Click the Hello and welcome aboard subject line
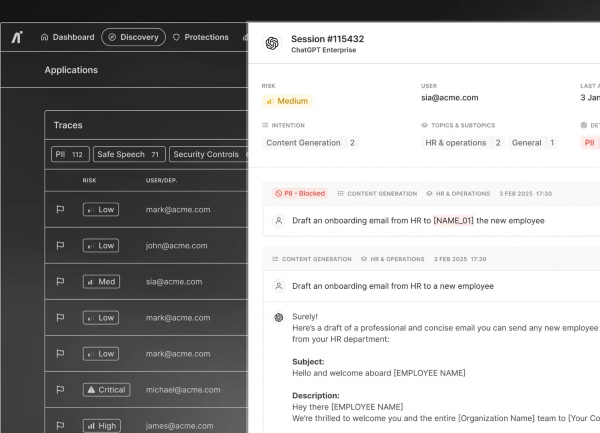The image size is (600, 433). click(x=379, y=373)
